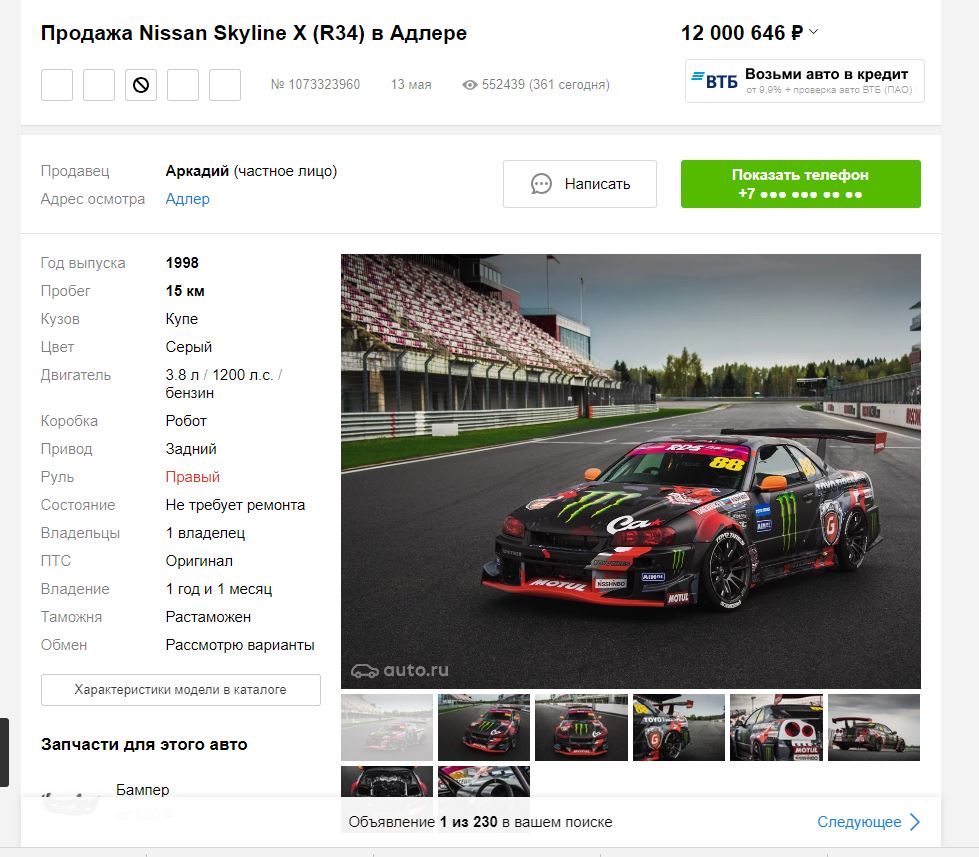This screenshot has width=979, height=857.
Task: Click the views count 552439 (361 сегодня)
Action: point(546,84)
